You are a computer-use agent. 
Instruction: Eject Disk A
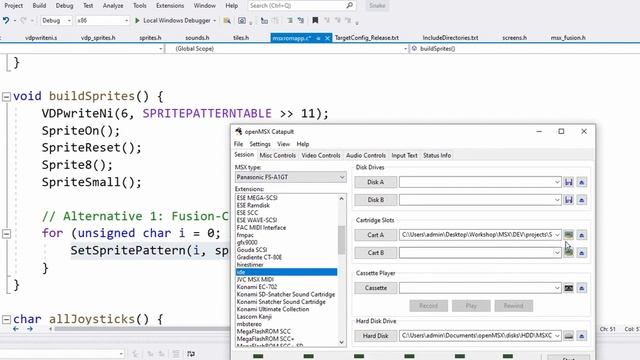[x=582, y=182]
